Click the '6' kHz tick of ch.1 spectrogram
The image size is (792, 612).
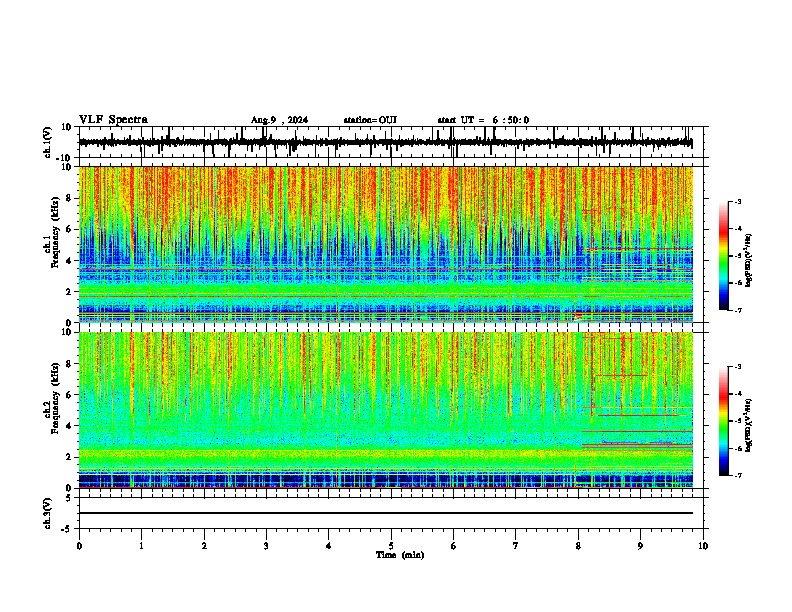(69, 230)
